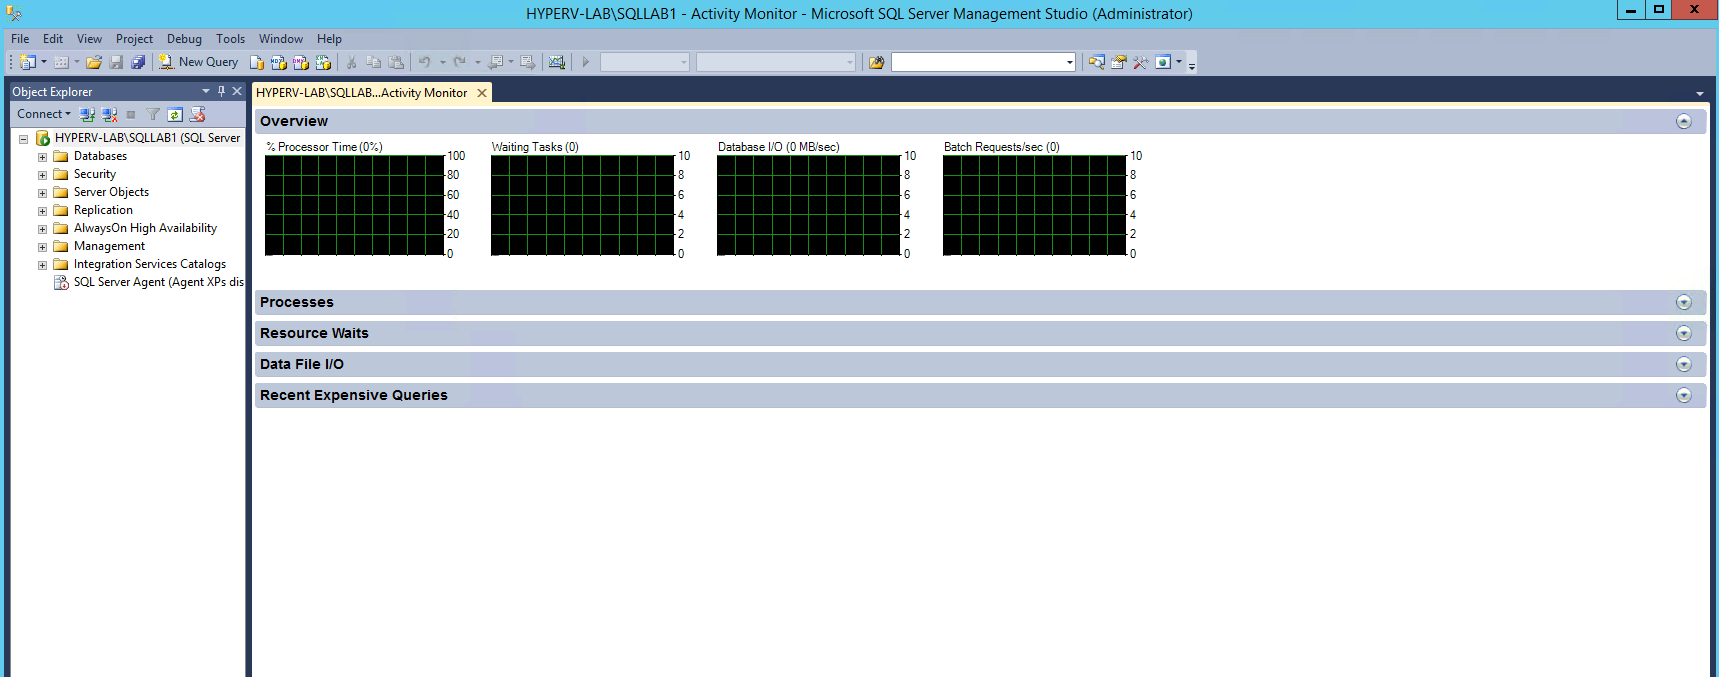Collapse the Overview section
1719x677 pixels.
pyautogui.click(x=1684, y=121)
